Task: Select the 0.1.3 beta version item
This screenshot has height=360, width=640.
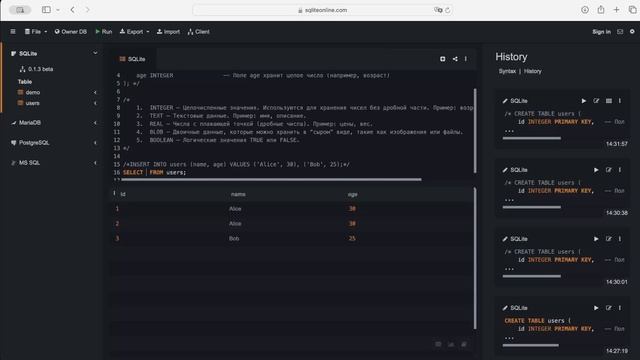Action: tap(36, 69)
